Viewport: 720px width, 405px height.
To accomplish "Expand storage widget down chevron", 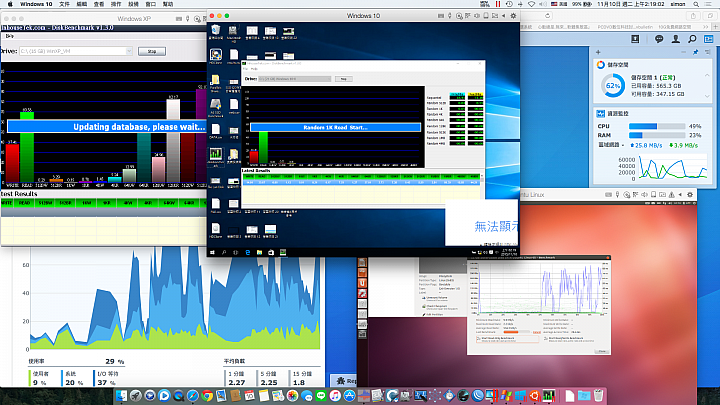I will coord(707,96).
